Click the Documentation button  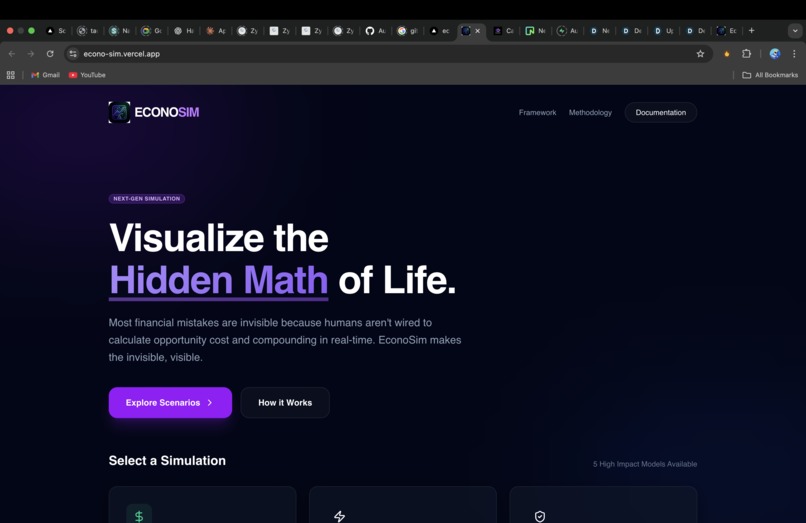point(661,112)
